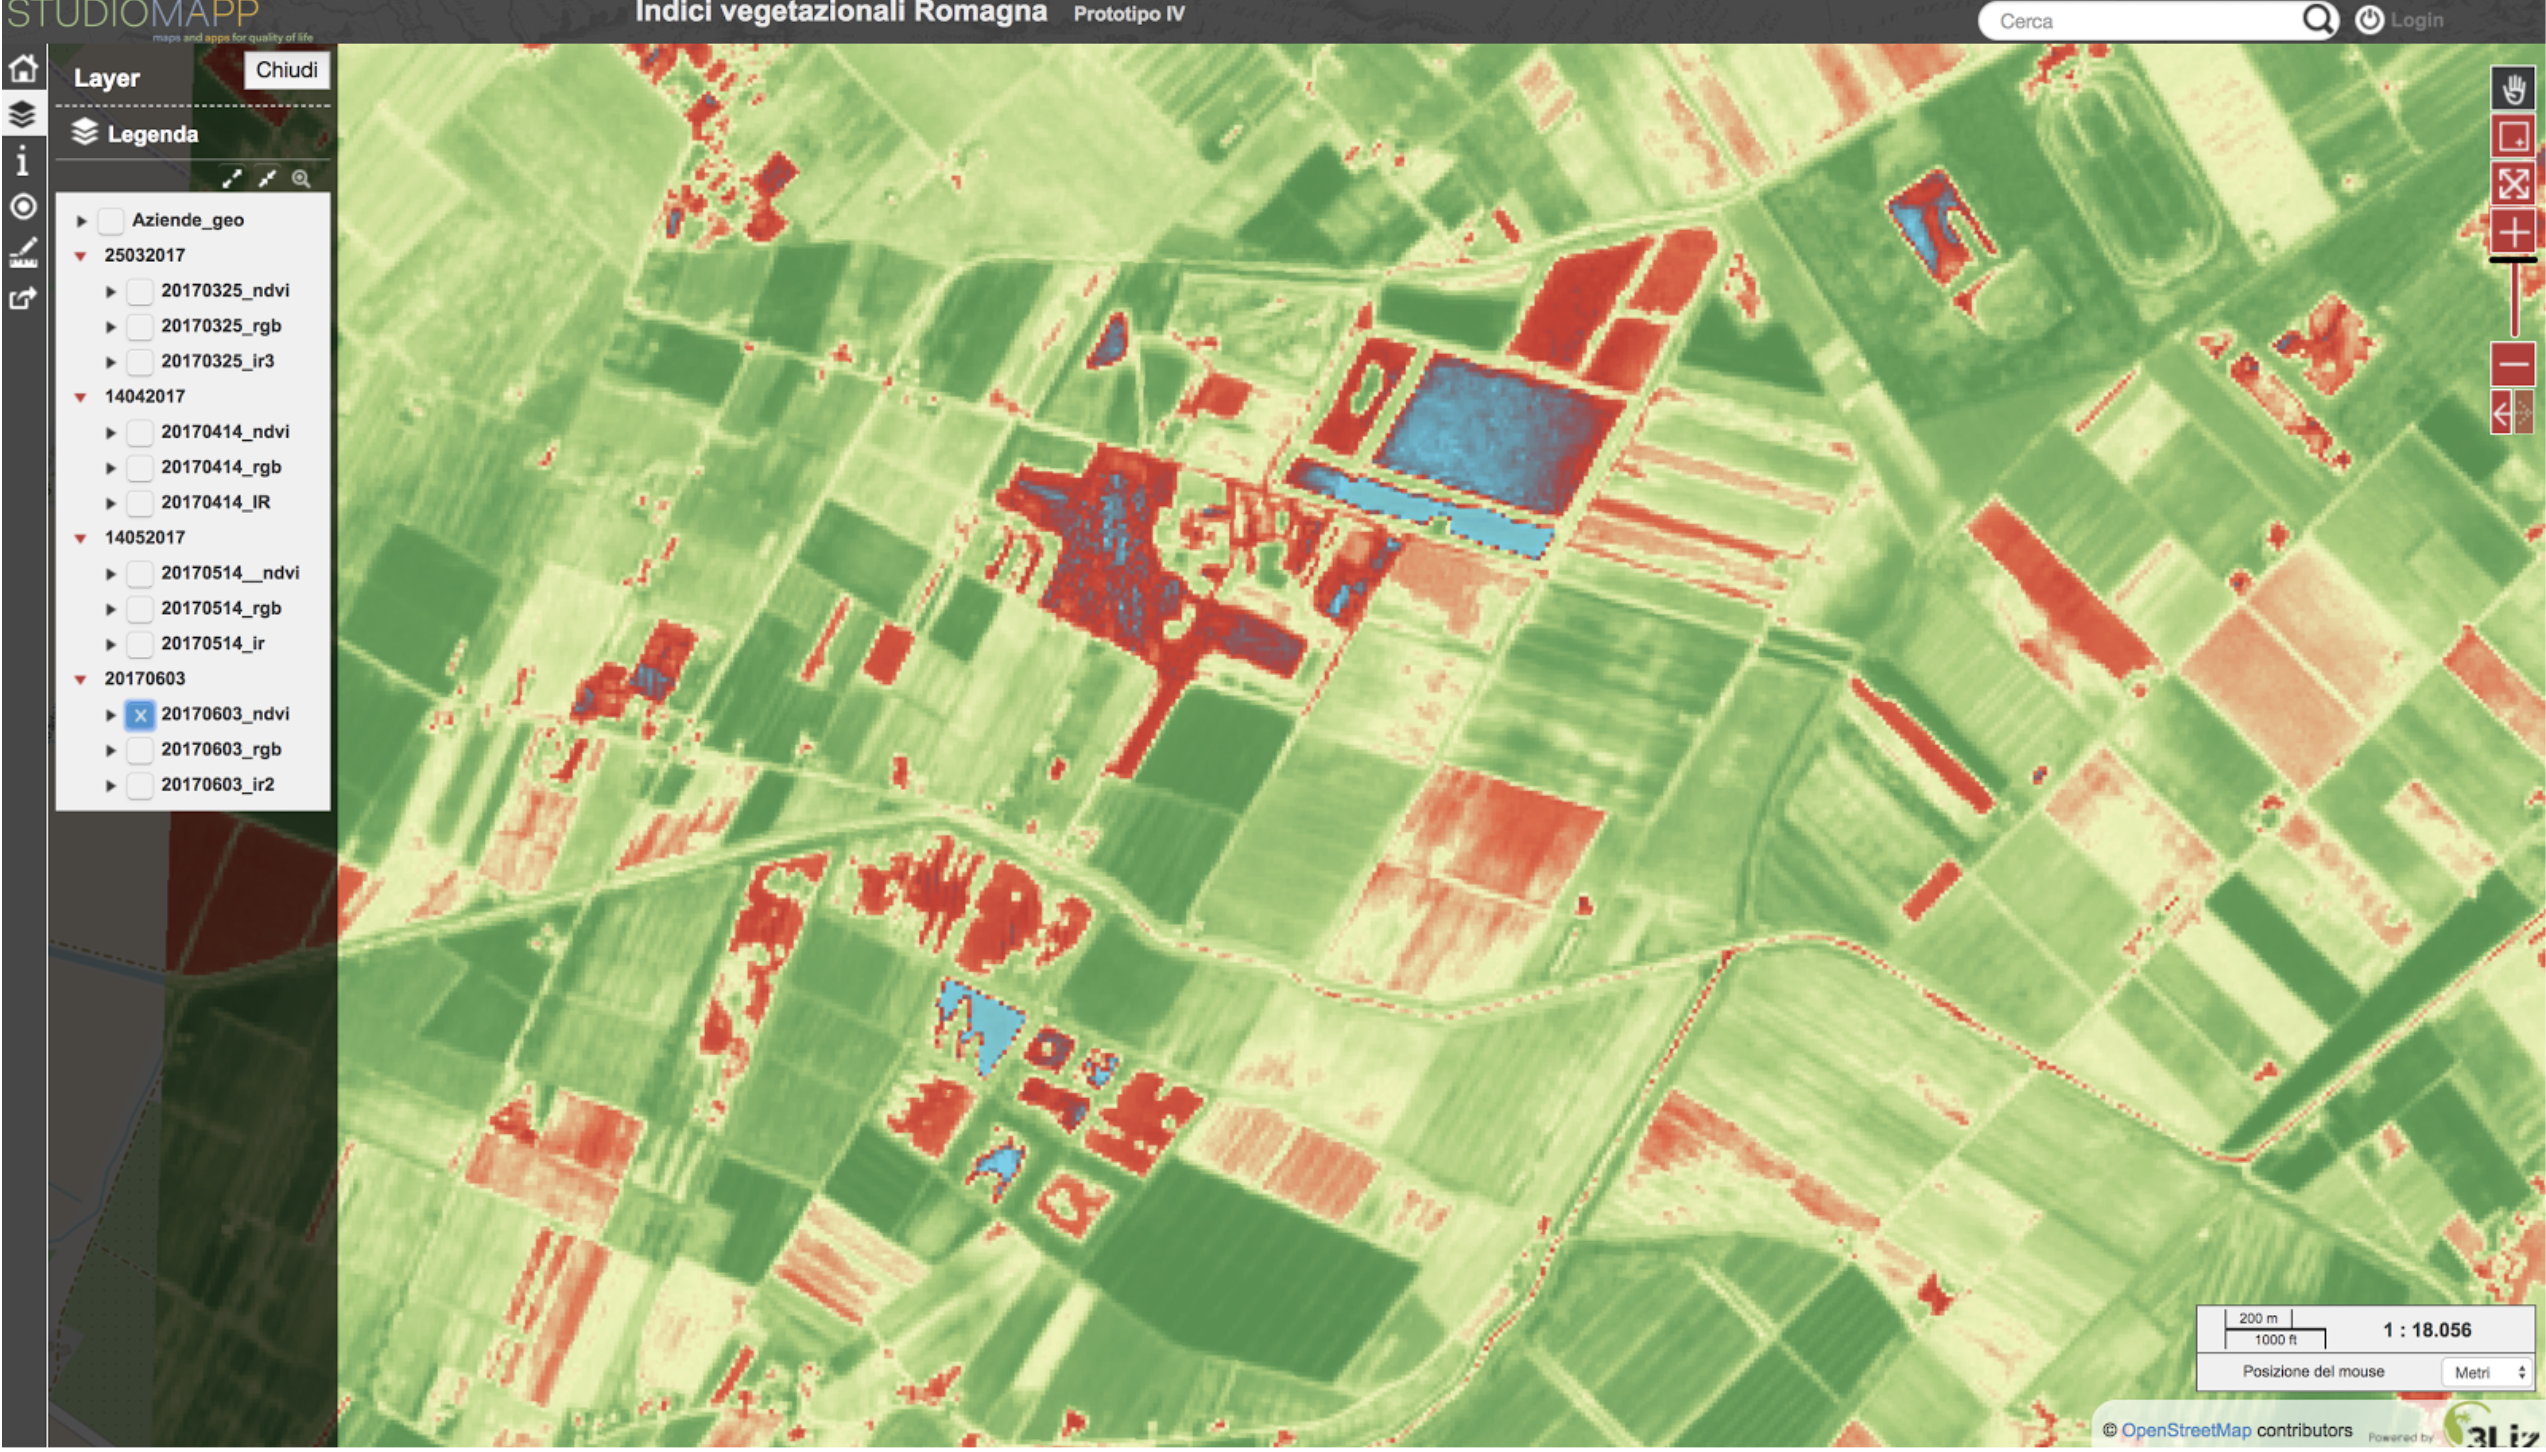Disable the 20170603_ndvi layer checkbox

coord(140,716)
